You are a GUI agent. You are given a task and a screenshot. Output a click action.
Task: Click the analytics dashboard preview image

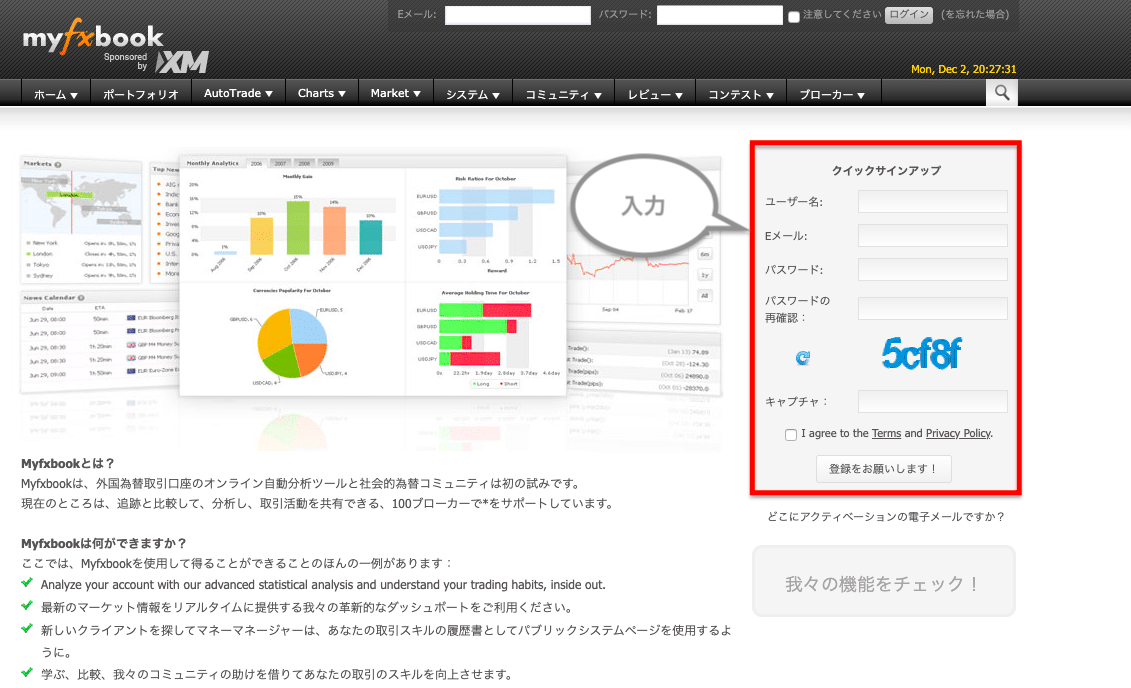click(x=372, y=275)
